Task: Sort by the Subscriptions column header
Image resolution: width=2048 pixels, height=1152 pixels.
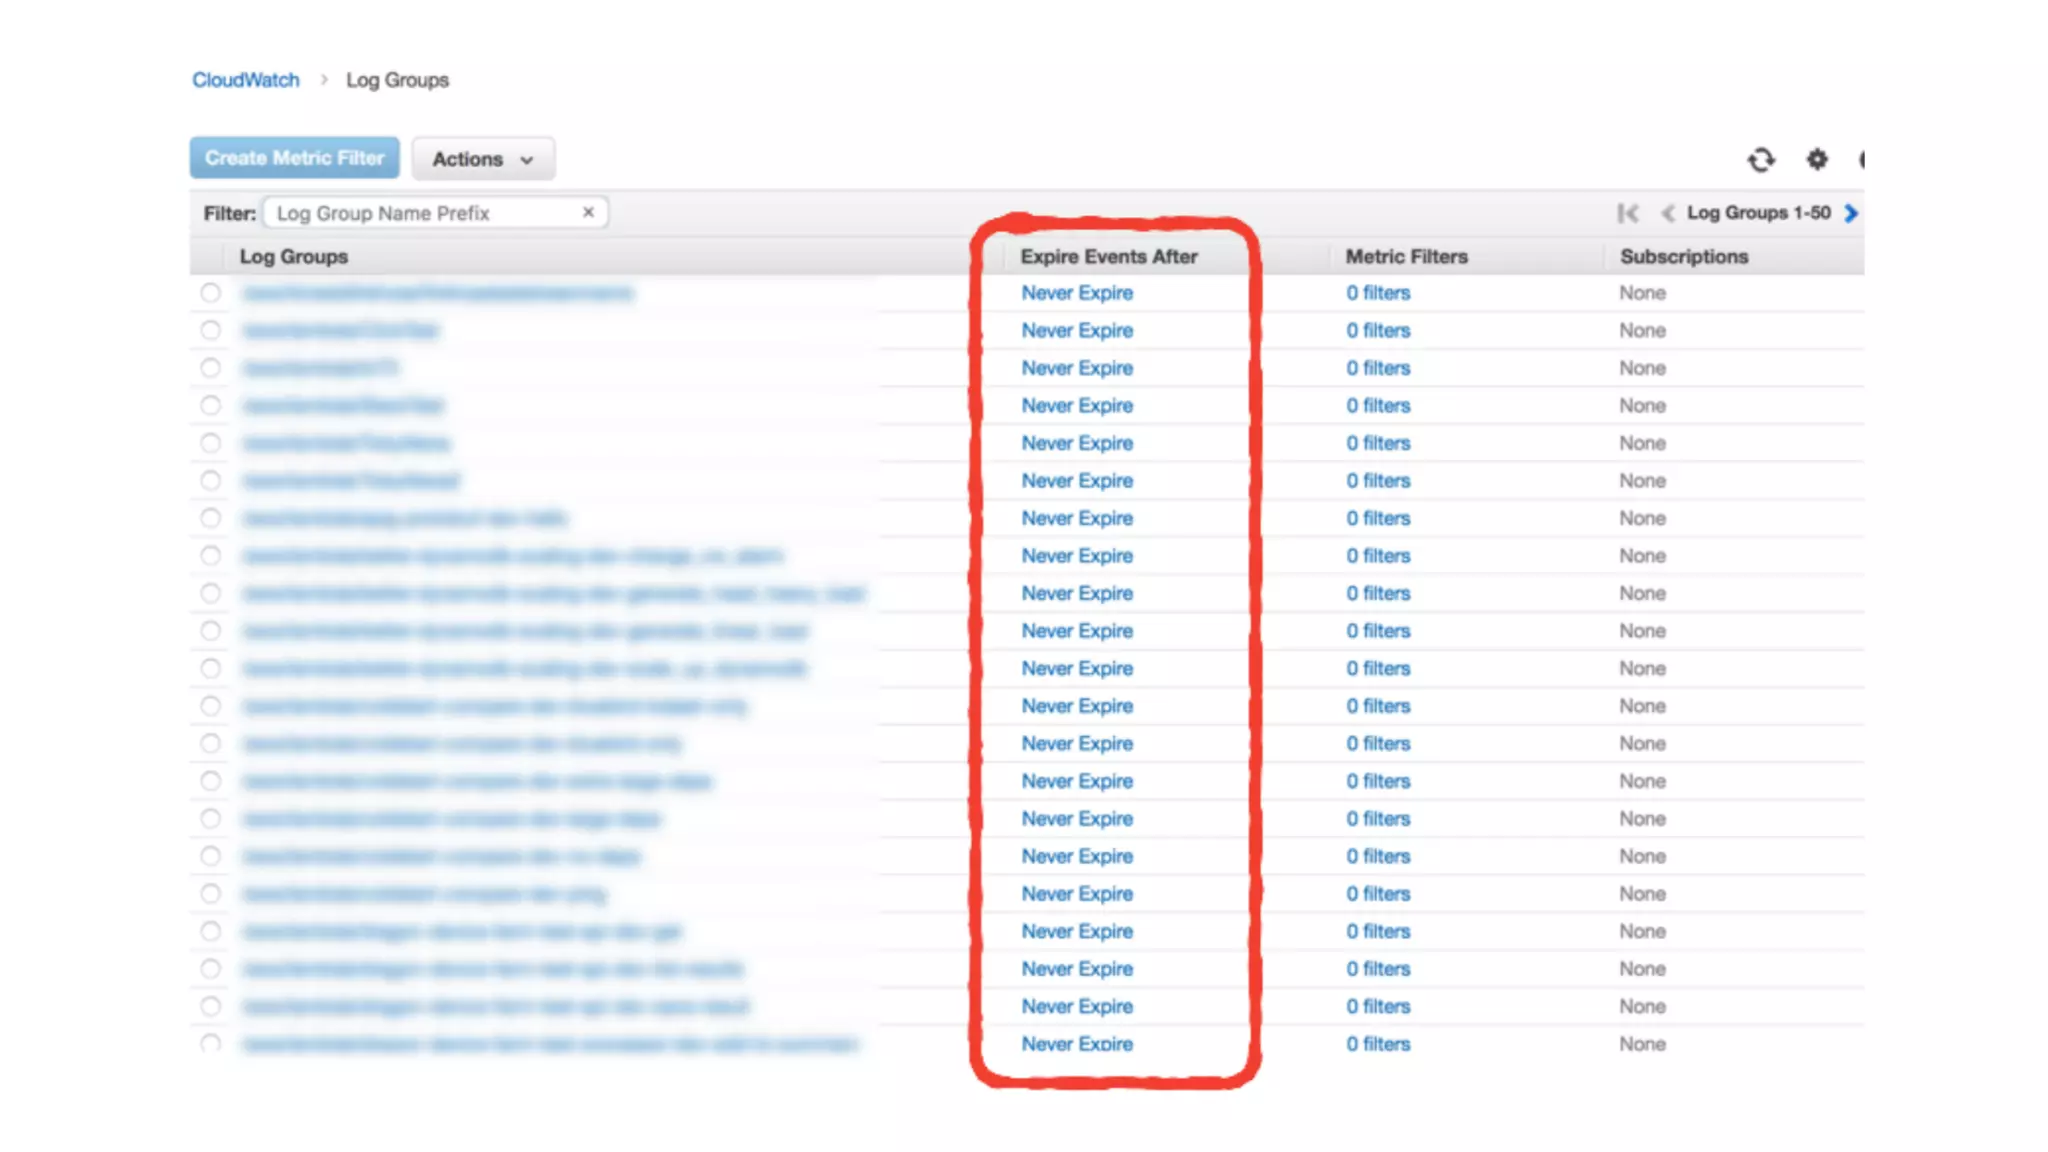Action: coord(1684,257)
